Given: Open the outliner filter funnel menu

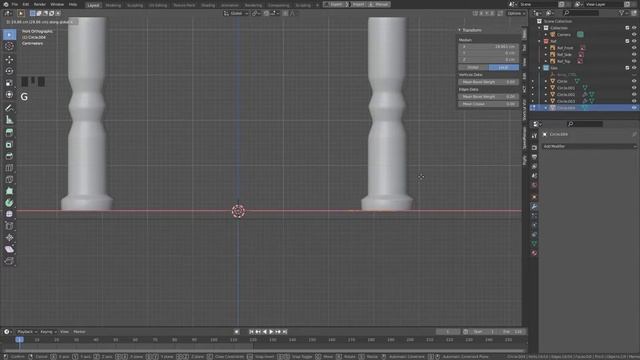Looking at the screenshot, I should (x=623, y=13).
